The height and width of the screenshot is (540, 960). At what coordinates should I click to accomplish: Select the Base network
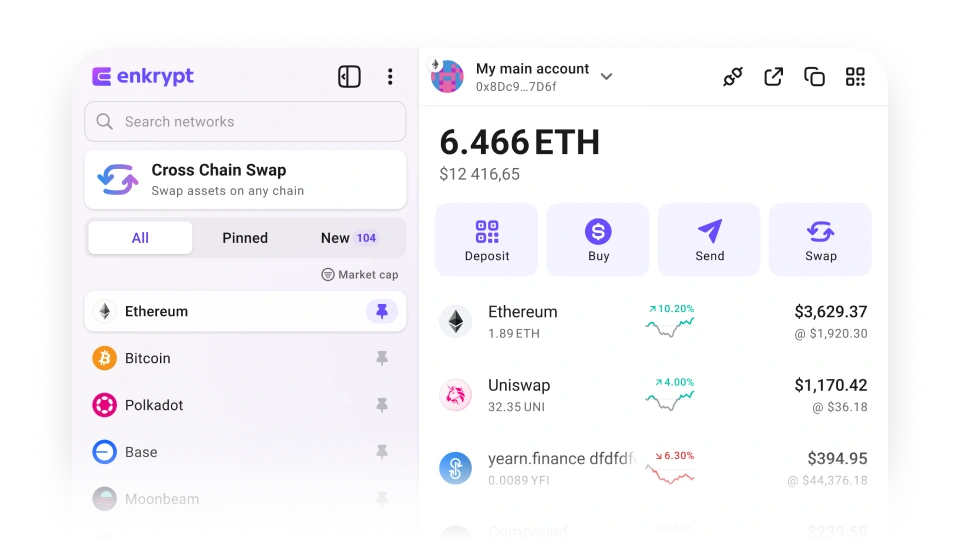(x=245, y=452)
